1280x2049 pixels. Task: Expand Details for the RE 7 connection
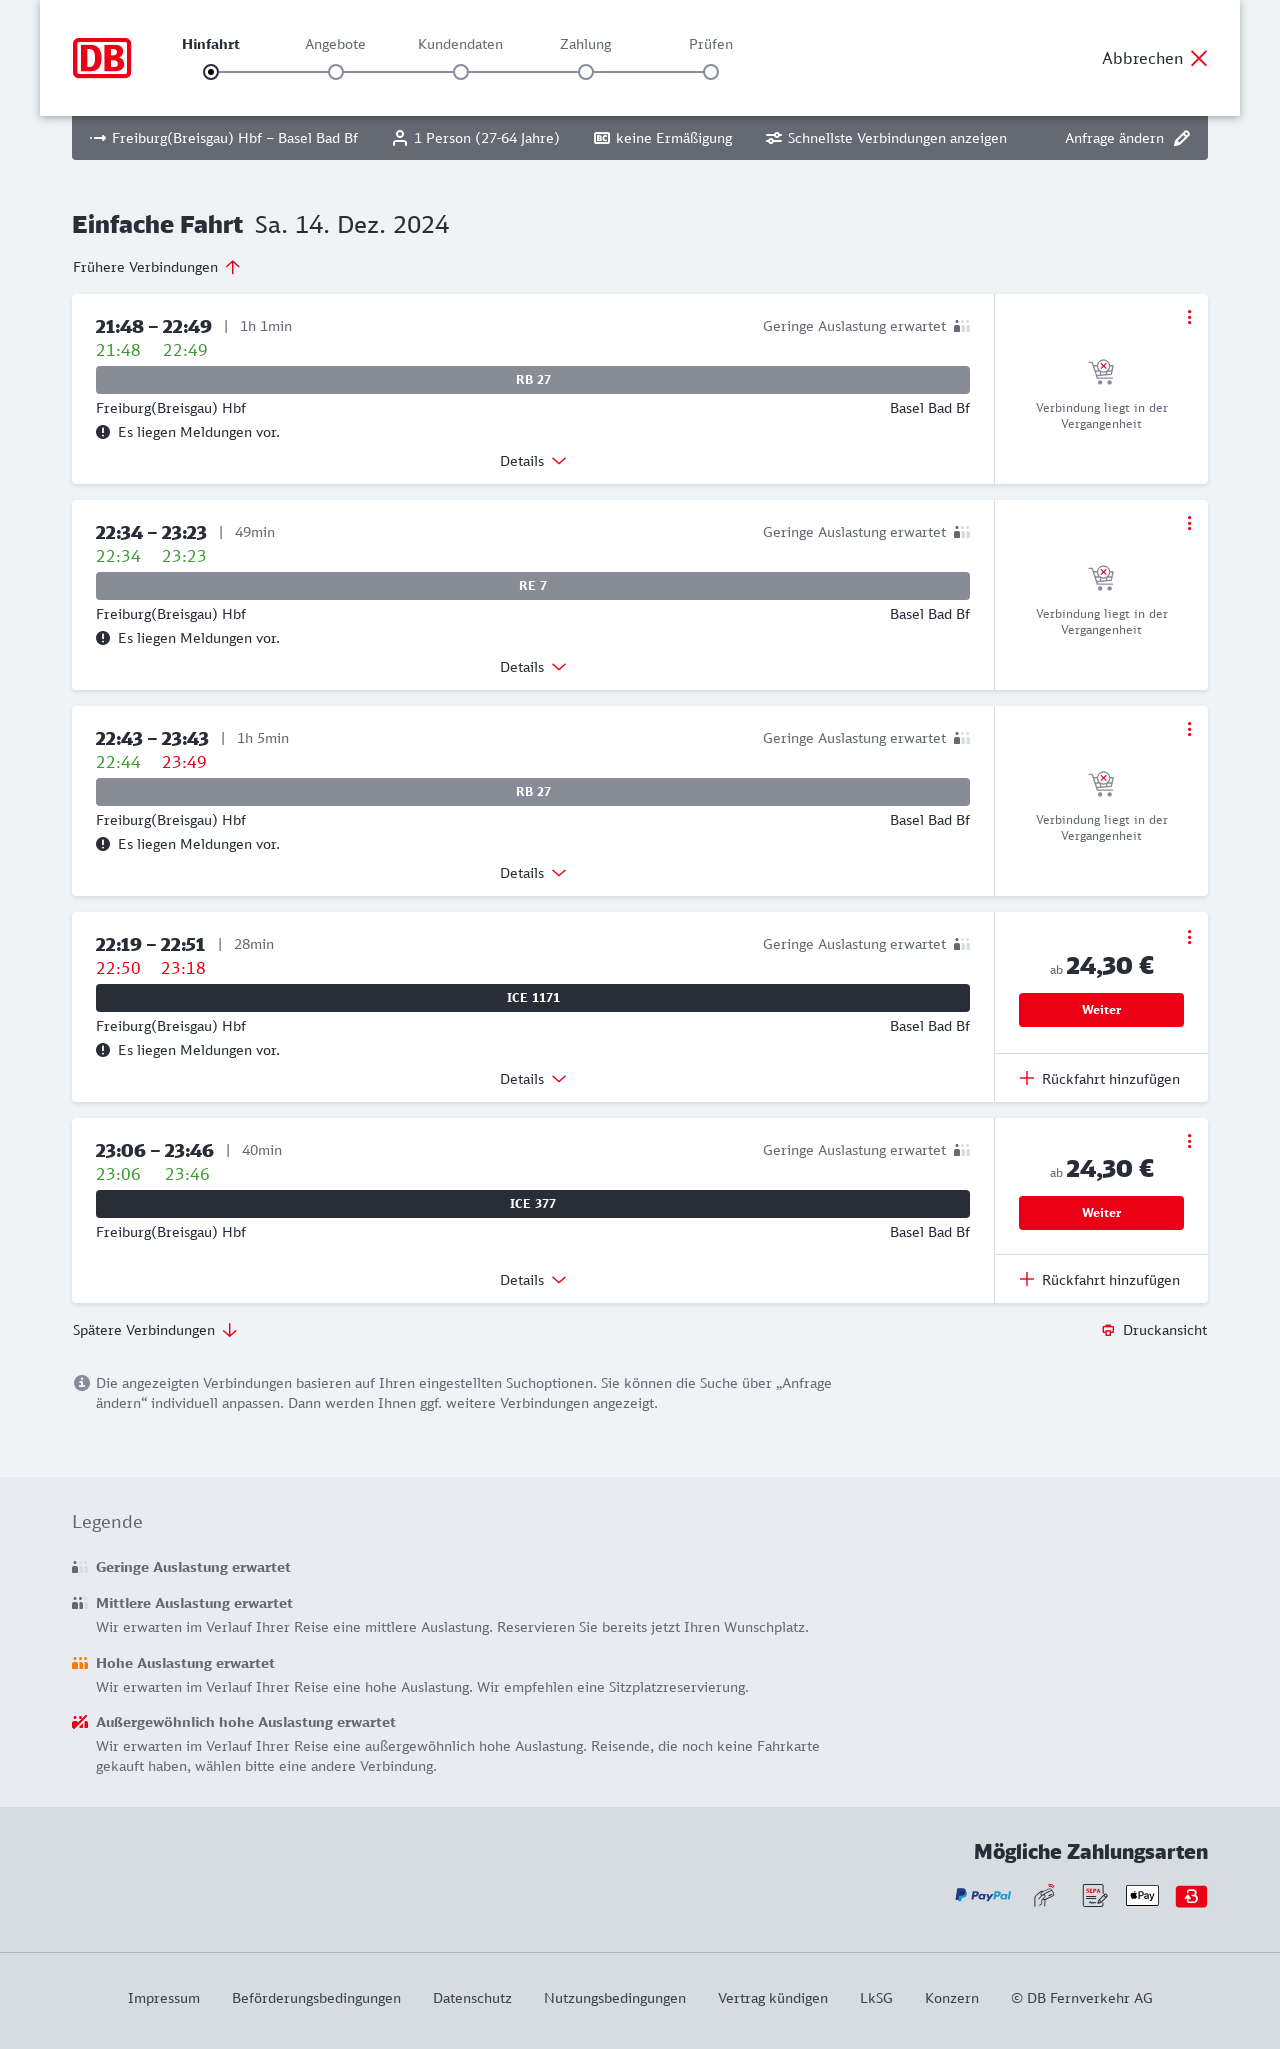tap(533, 667)
